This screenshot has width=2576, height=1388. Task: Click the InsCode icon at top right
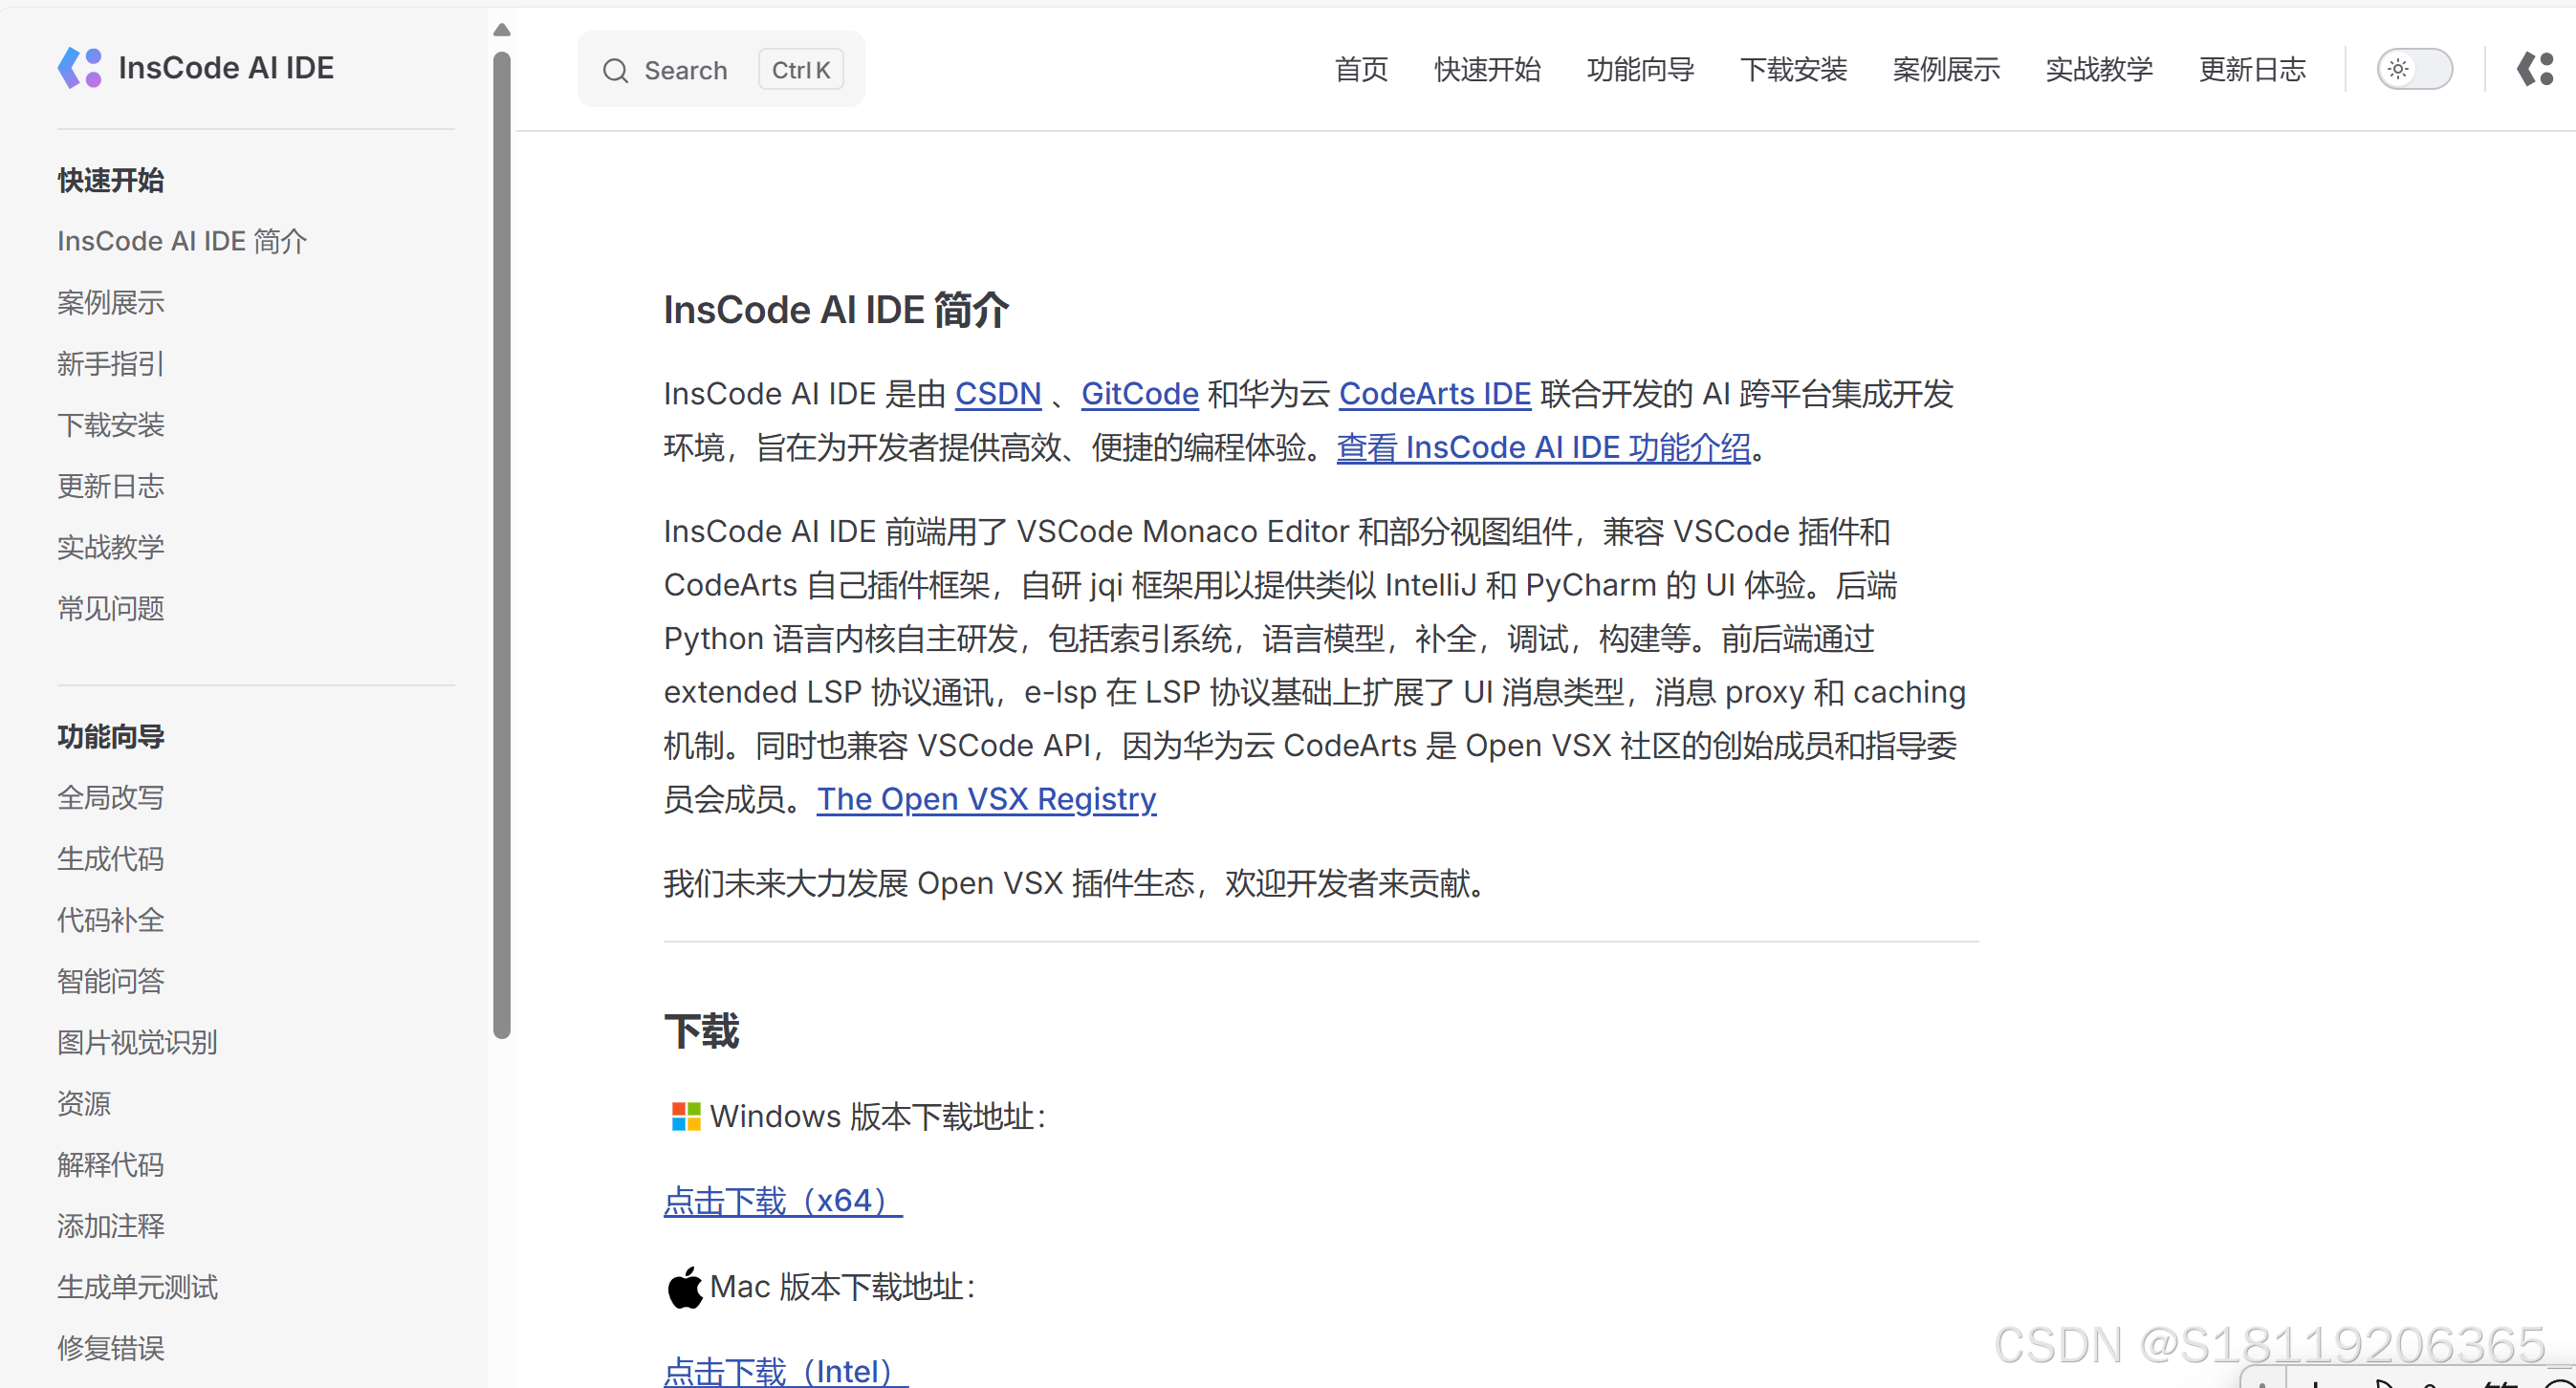[2535, 69]
